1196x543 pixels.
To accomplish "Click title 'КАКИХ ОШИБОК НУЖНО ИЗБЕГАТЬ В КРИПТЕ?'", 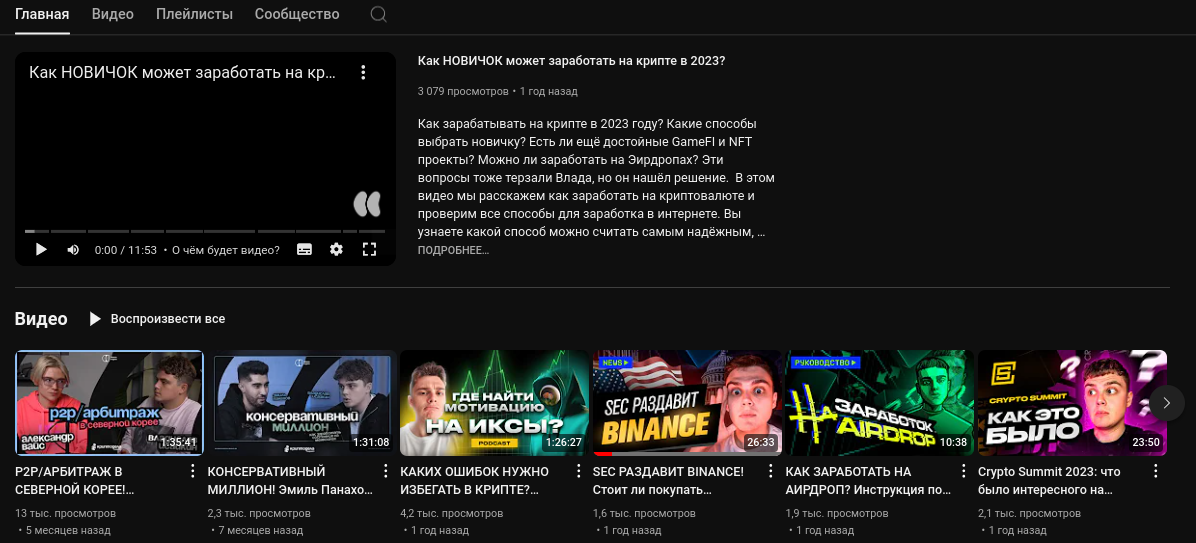I will point(474,480).
